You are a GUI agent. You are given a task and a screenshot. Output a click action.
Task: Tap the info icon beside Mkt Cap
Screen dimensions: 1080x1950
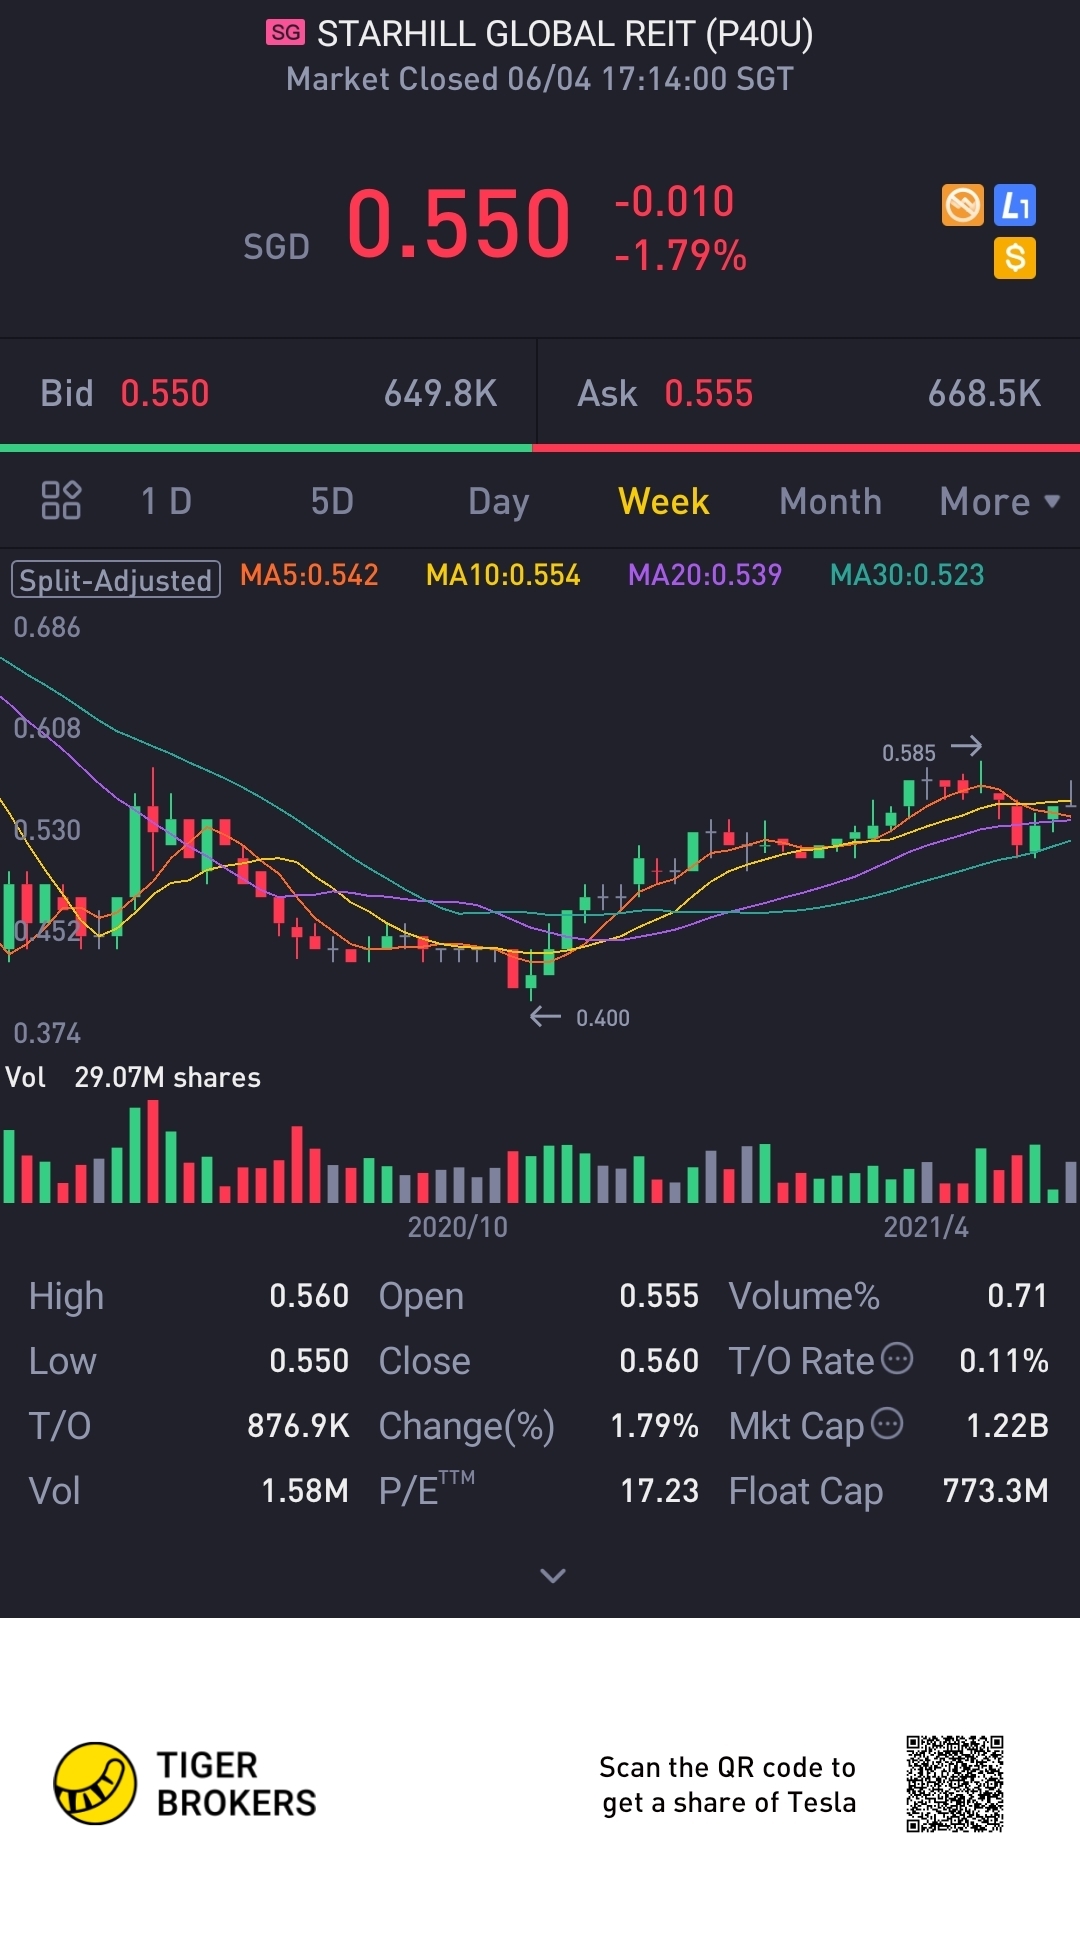click(887, 1422)
